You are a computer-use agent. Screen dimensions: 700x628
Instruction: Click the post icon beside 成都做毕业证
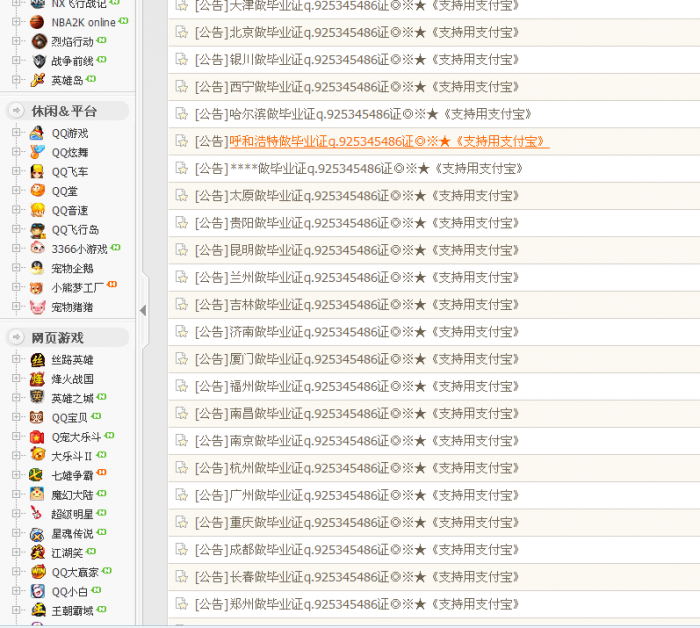[182, 549]
